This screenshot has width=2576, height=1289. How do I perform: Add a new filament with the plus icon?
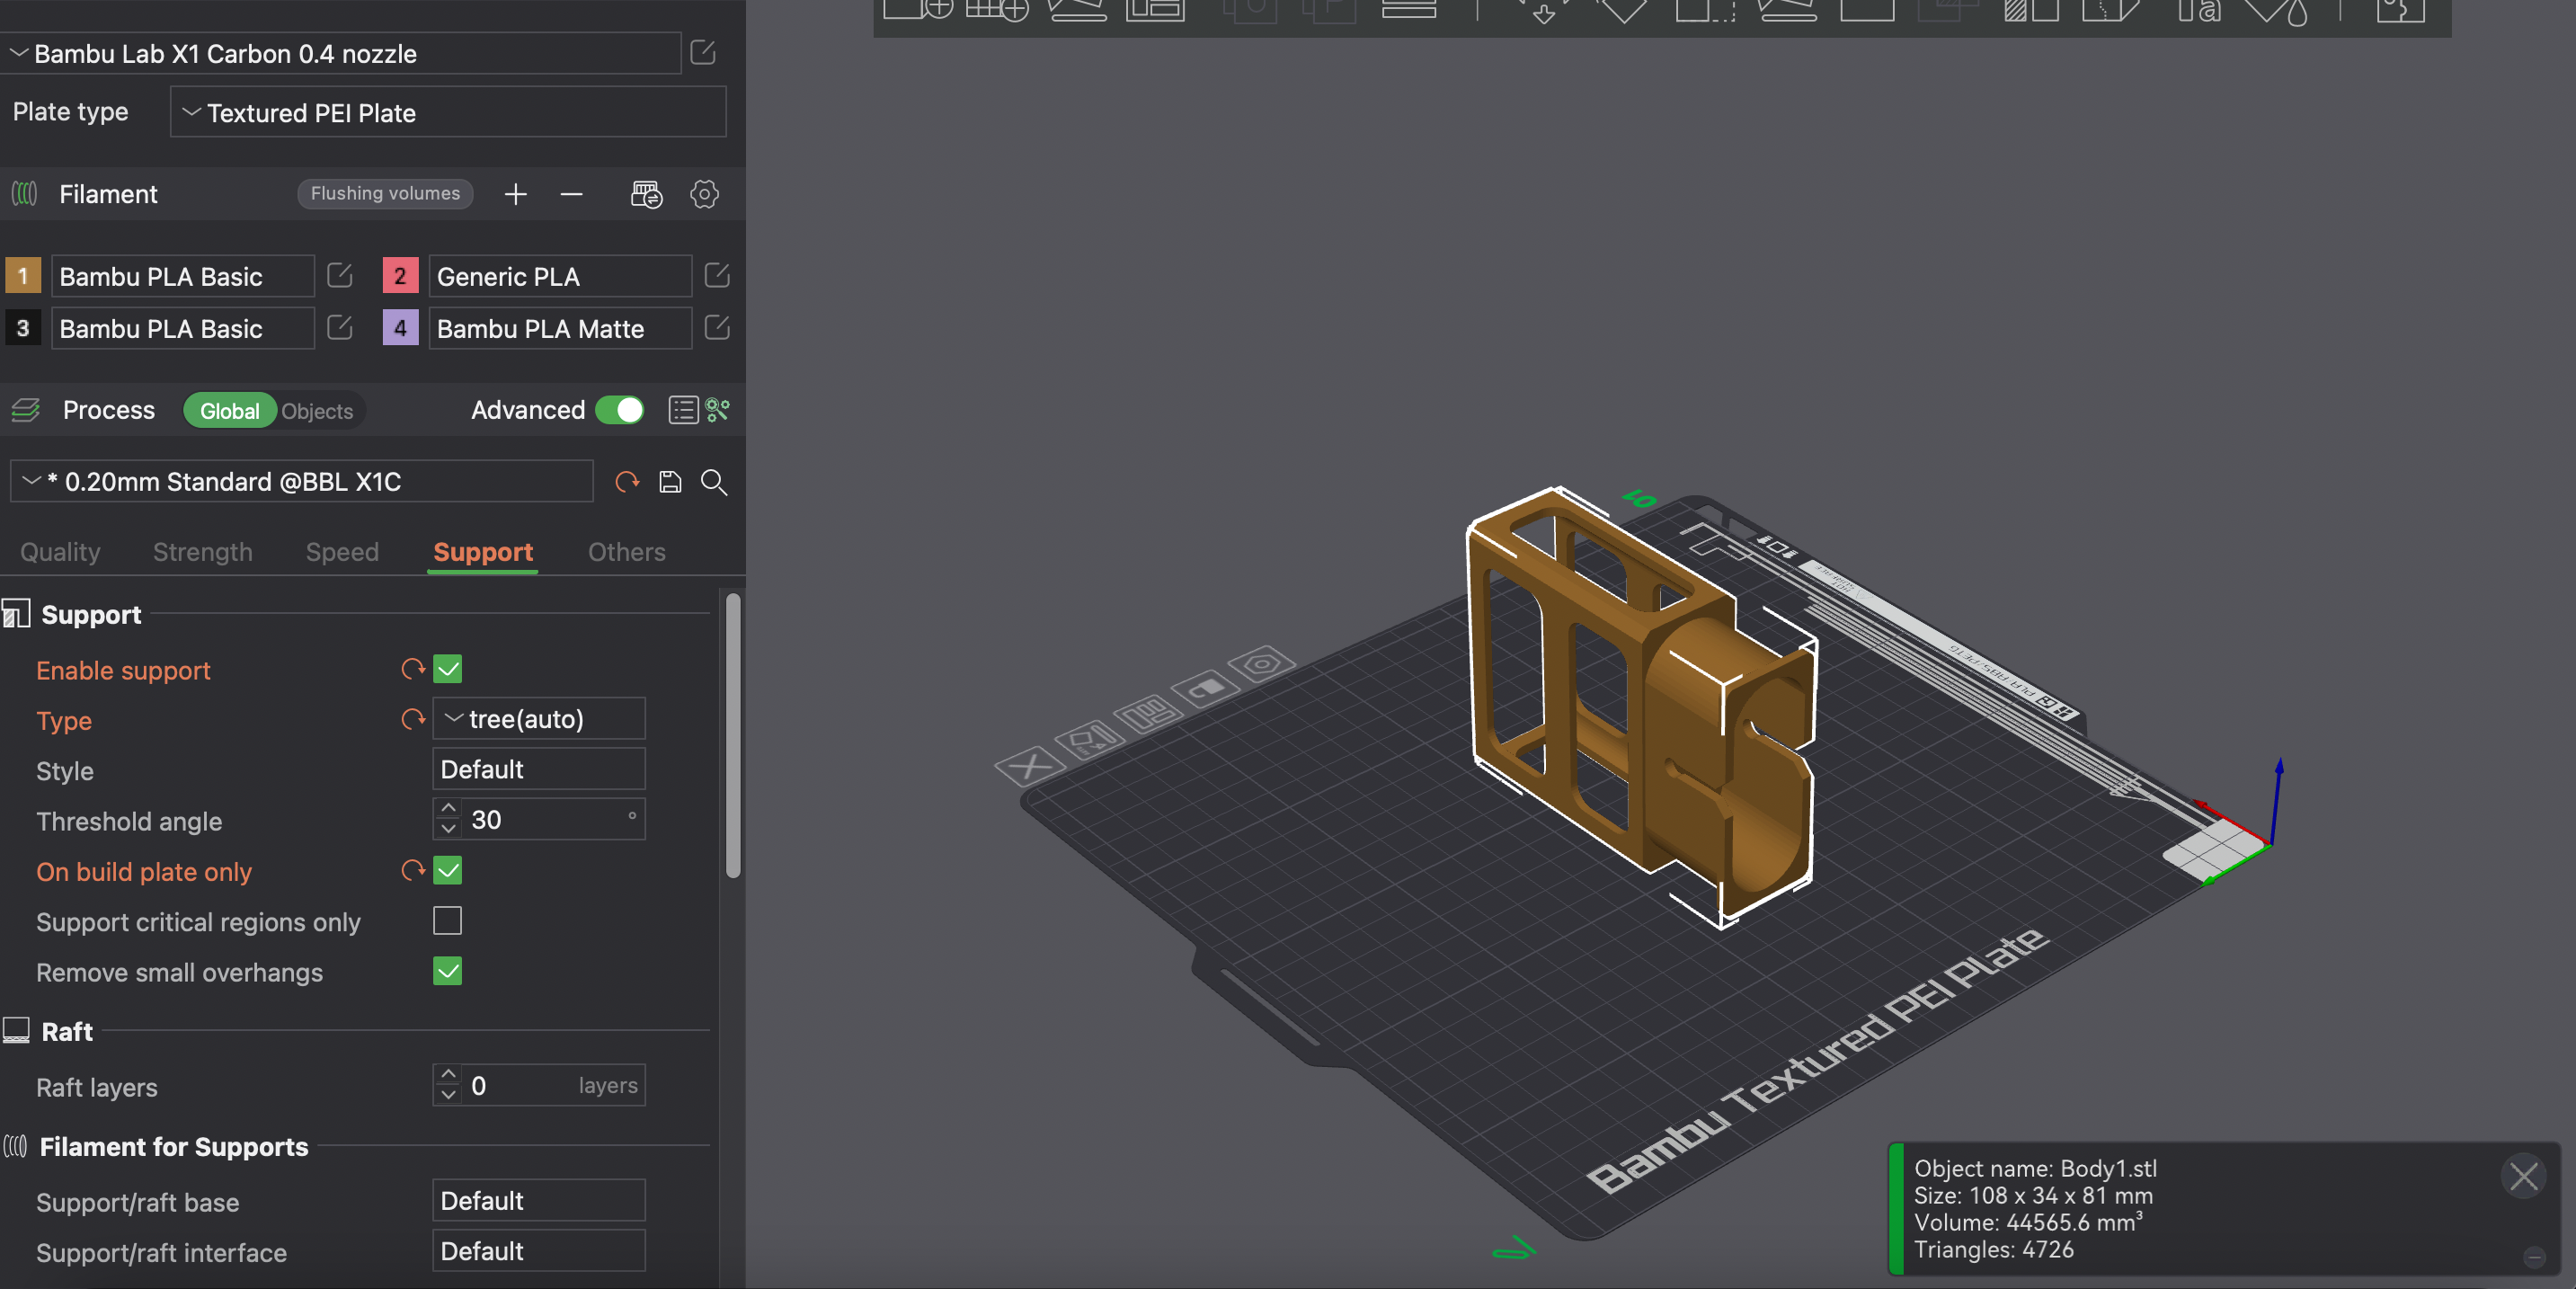[516, 194]
